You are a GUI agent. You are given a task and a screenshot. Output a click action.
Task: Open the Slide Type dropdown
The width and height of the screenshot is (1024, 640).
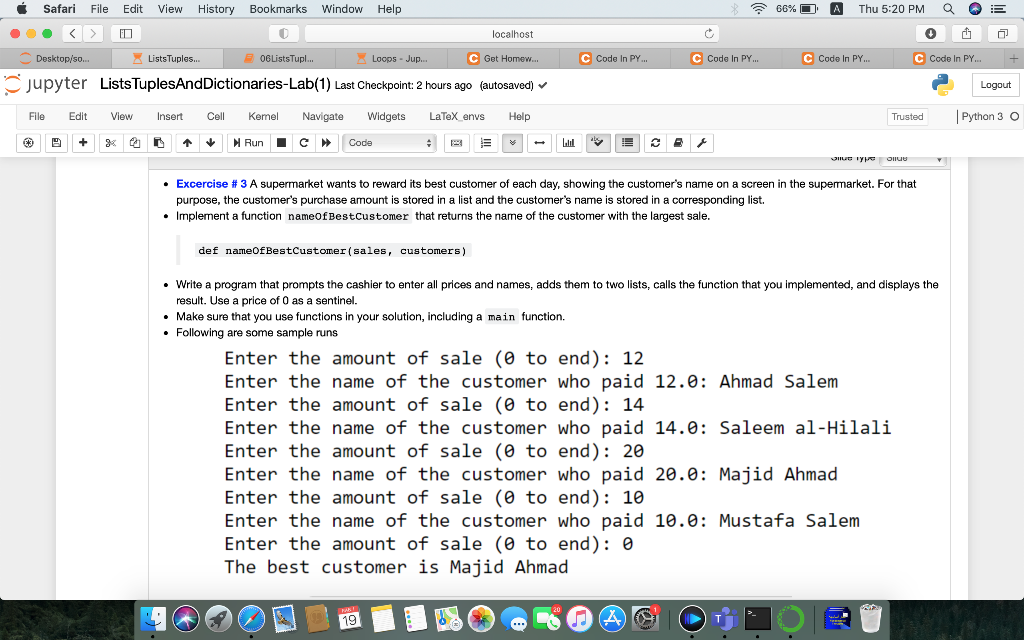click(912, 159)
